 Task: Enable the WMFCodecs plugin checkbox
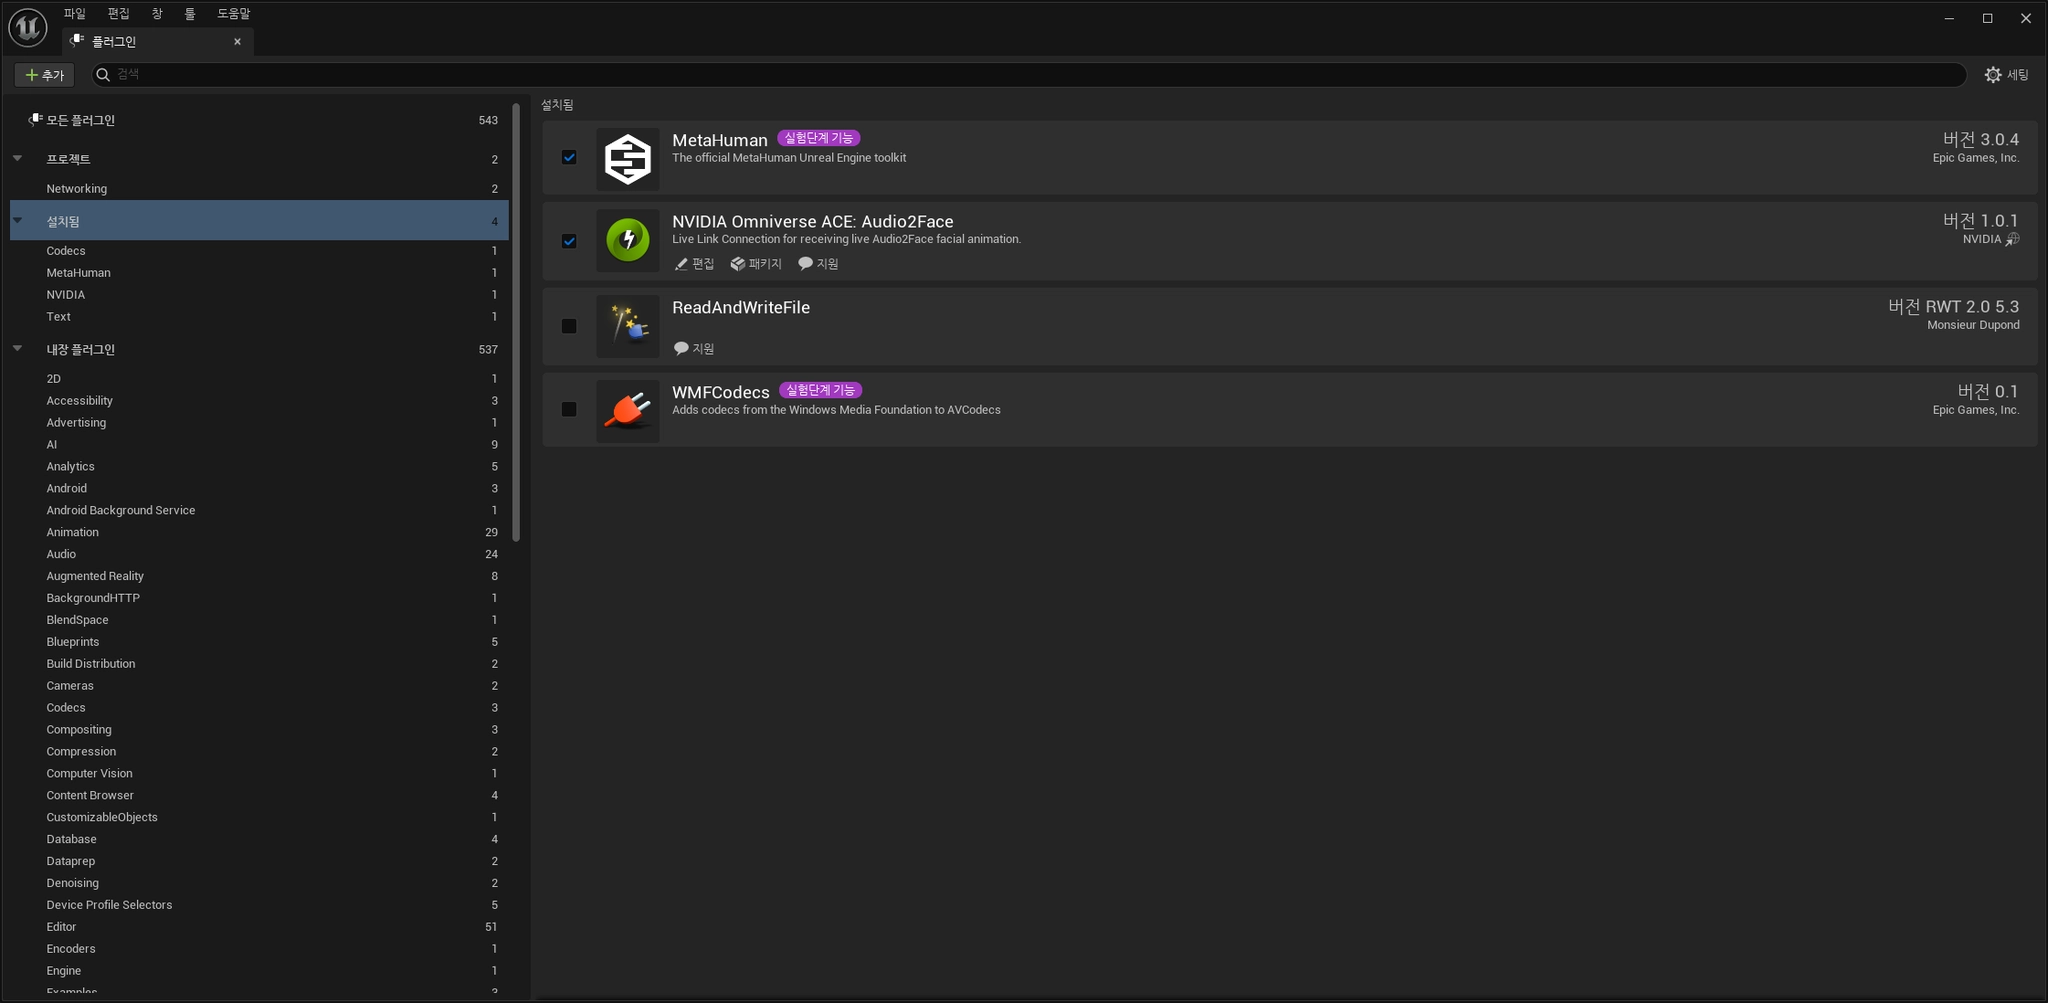point(569,409)
